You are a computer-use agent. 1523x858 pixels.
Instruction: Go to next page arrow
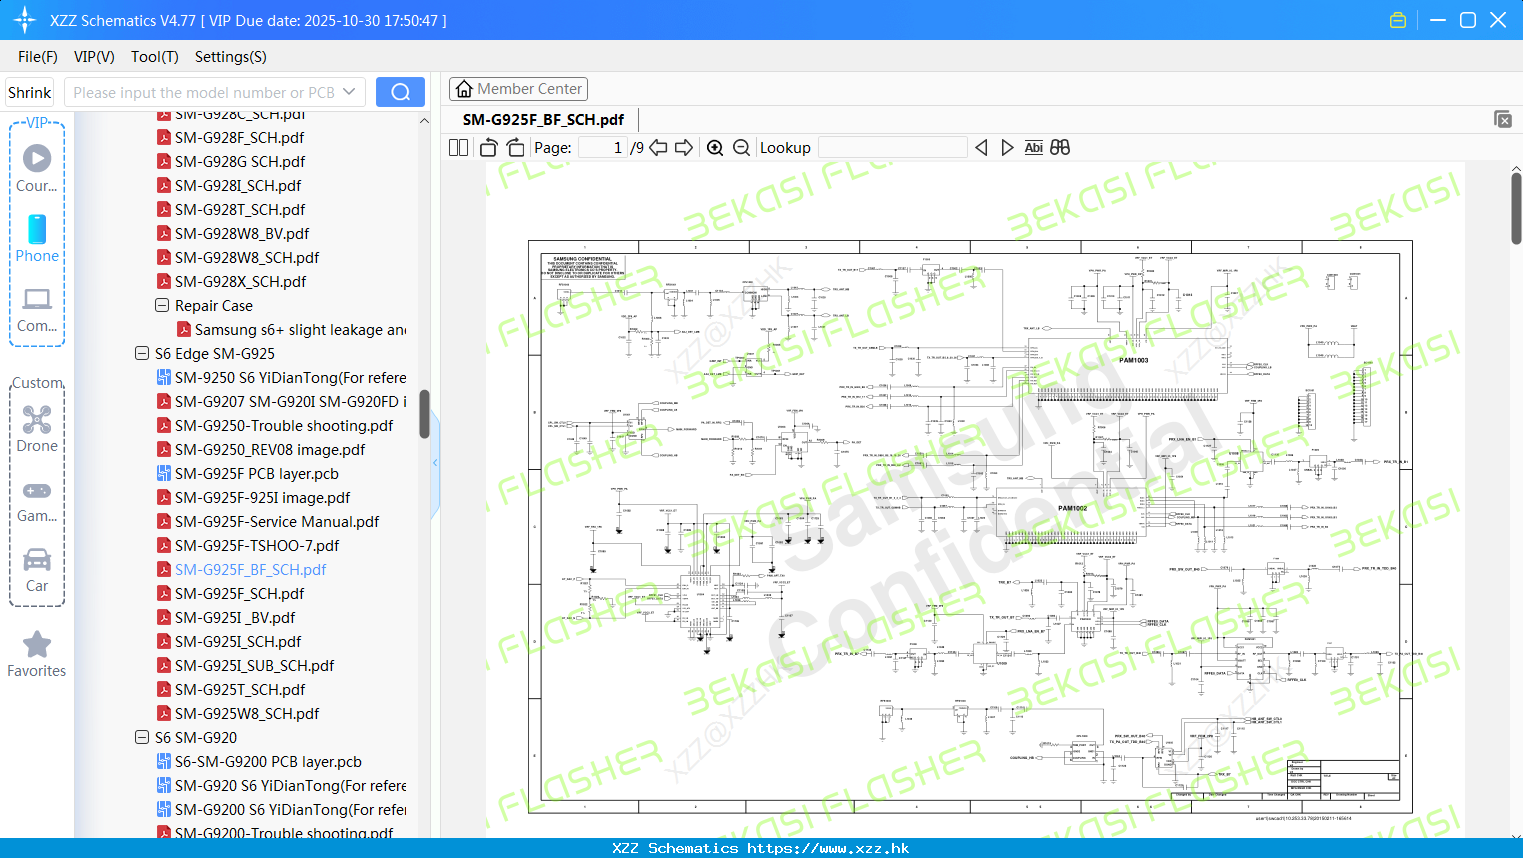click(x=684, y=147)
